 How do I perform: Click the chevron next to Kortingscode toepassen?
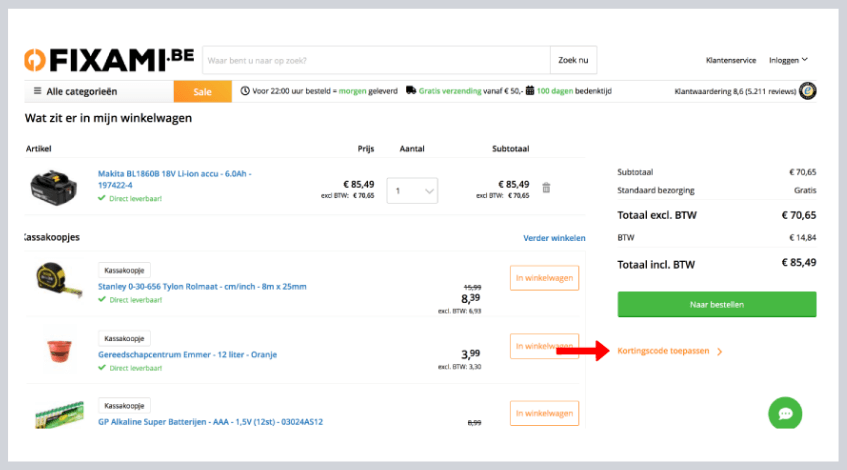720,352
